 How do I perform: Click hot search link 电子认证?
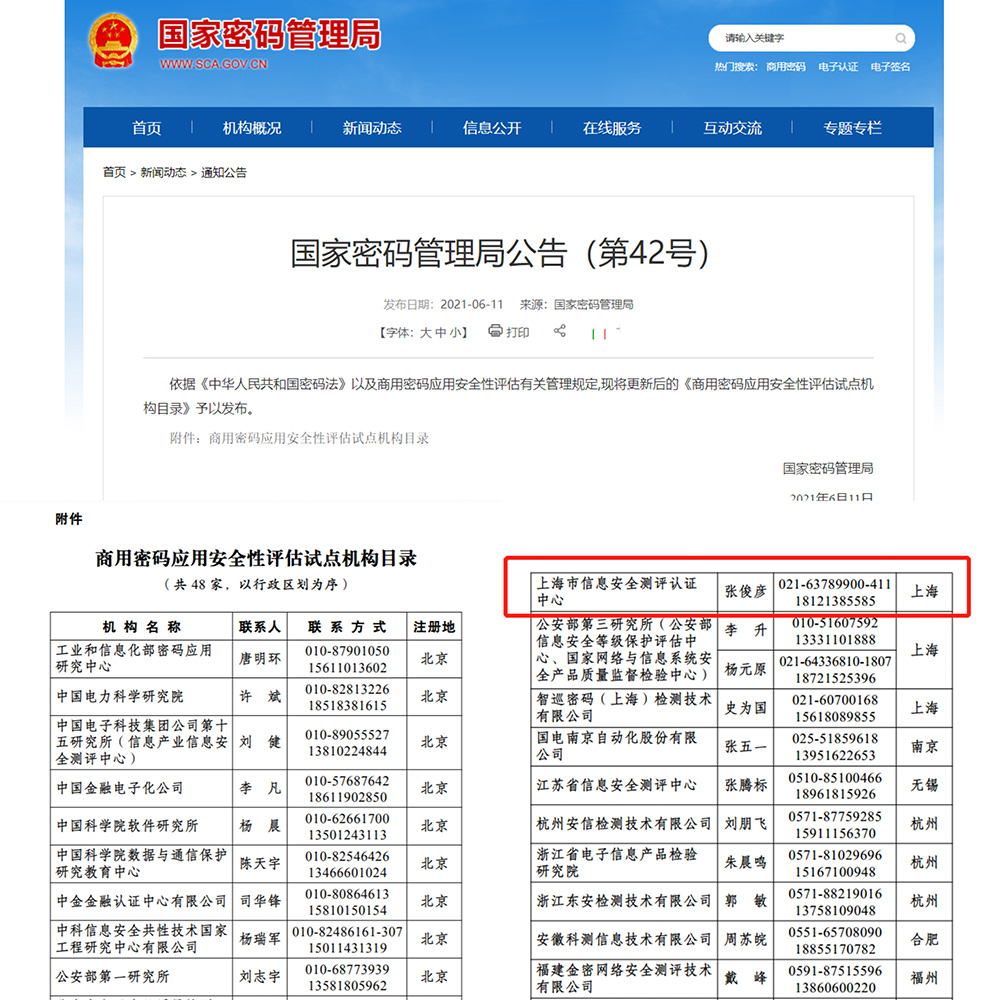click(838, 67)
